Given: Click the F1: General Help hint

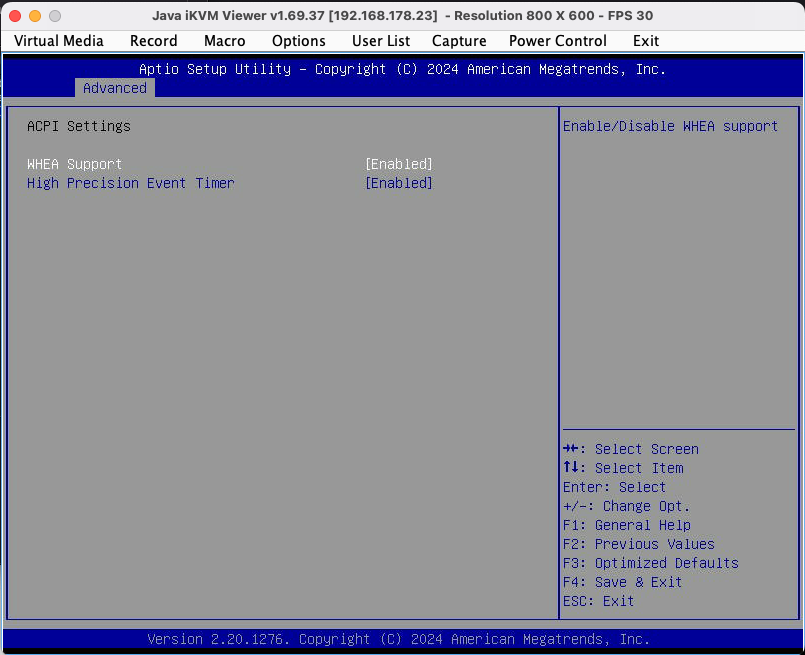Looking at the screenshot, I should pos(626,525).
